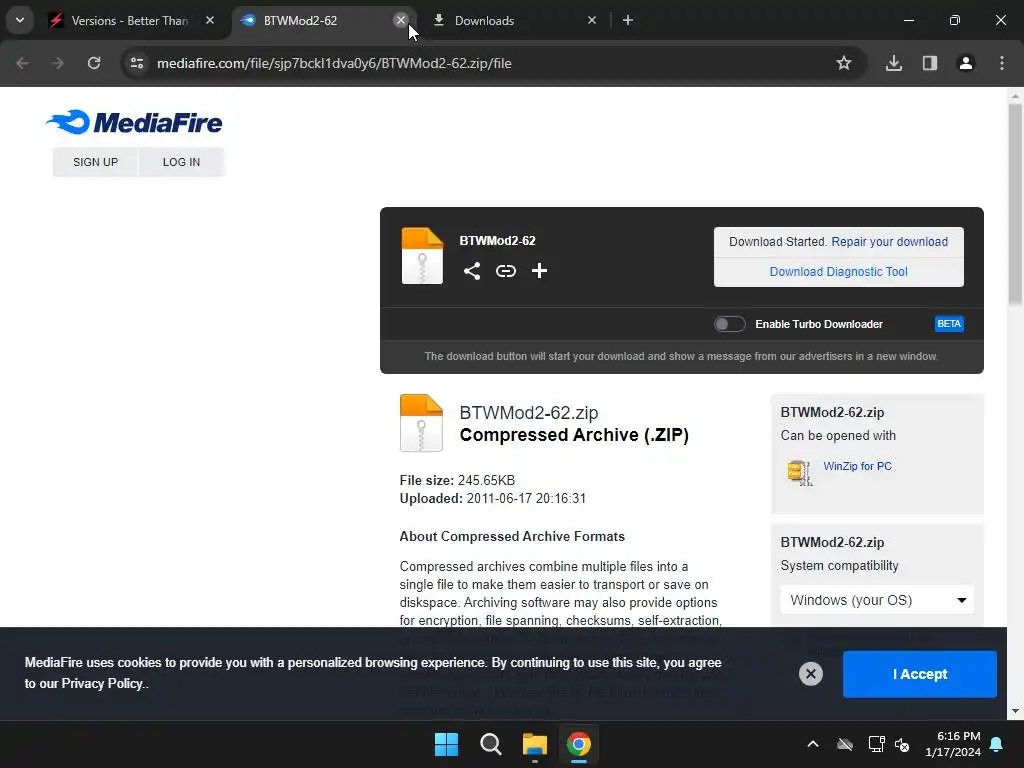This screenshot has width=1024, height=768.
Task: Click the BETA badge
Action: pyautogui.click(x=949, y=324)
